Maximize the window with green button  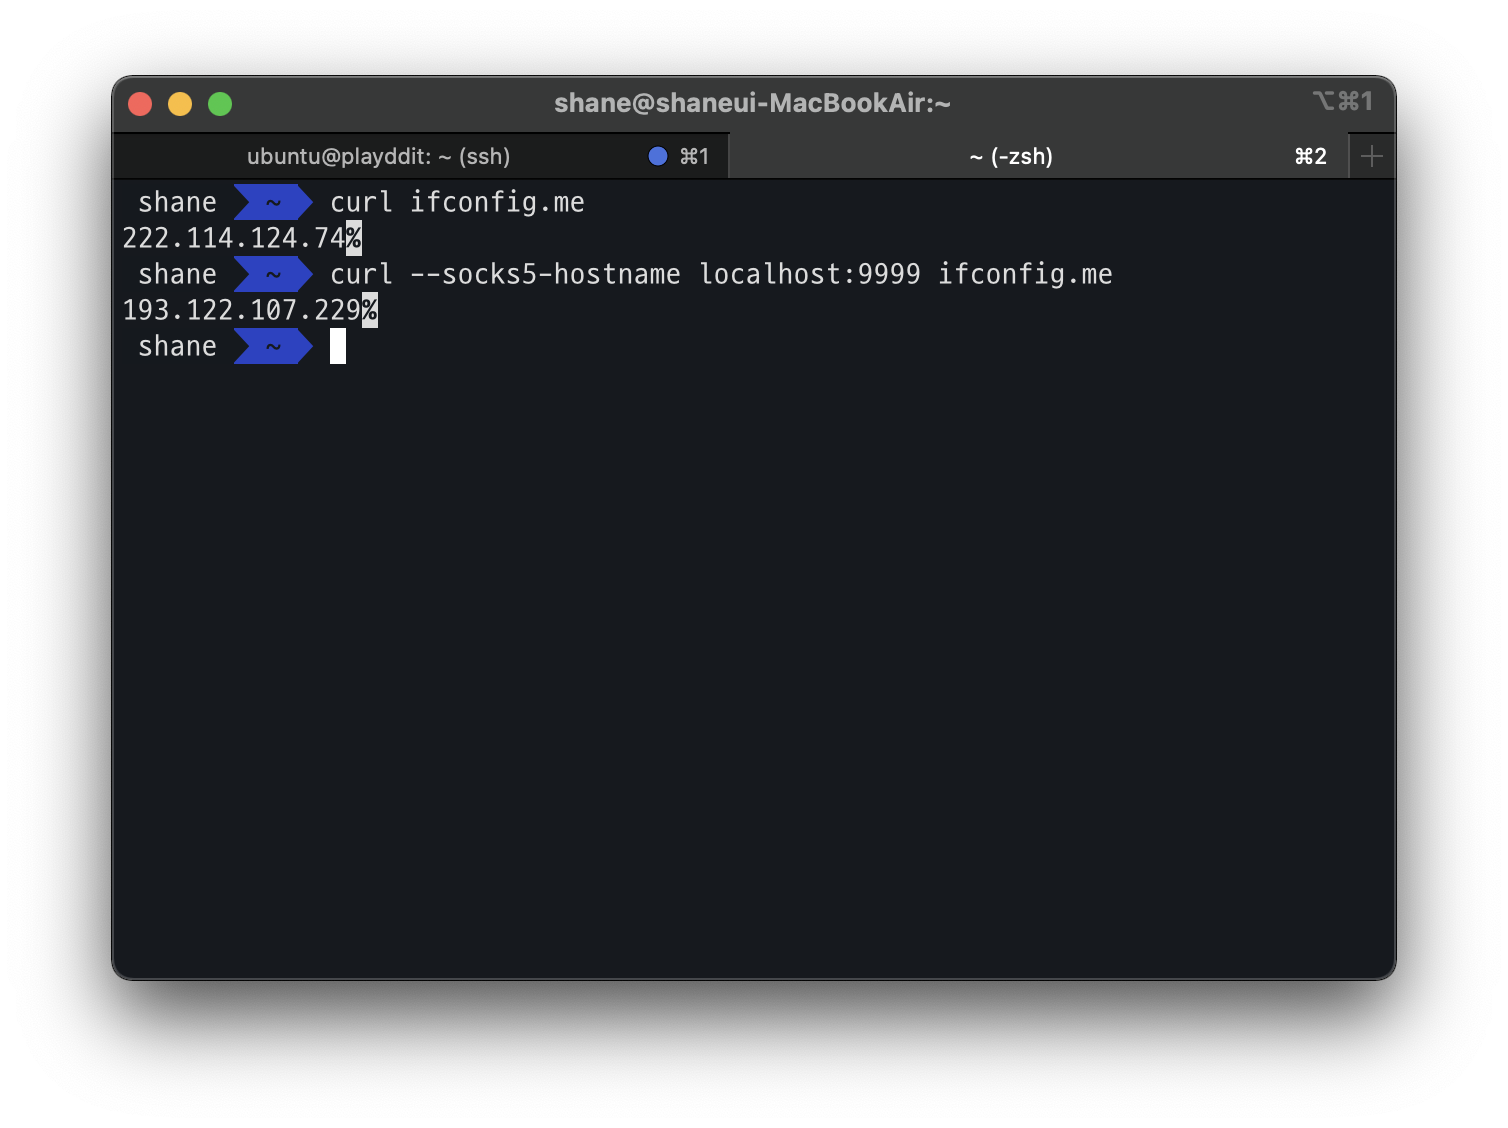coord(220,104)
